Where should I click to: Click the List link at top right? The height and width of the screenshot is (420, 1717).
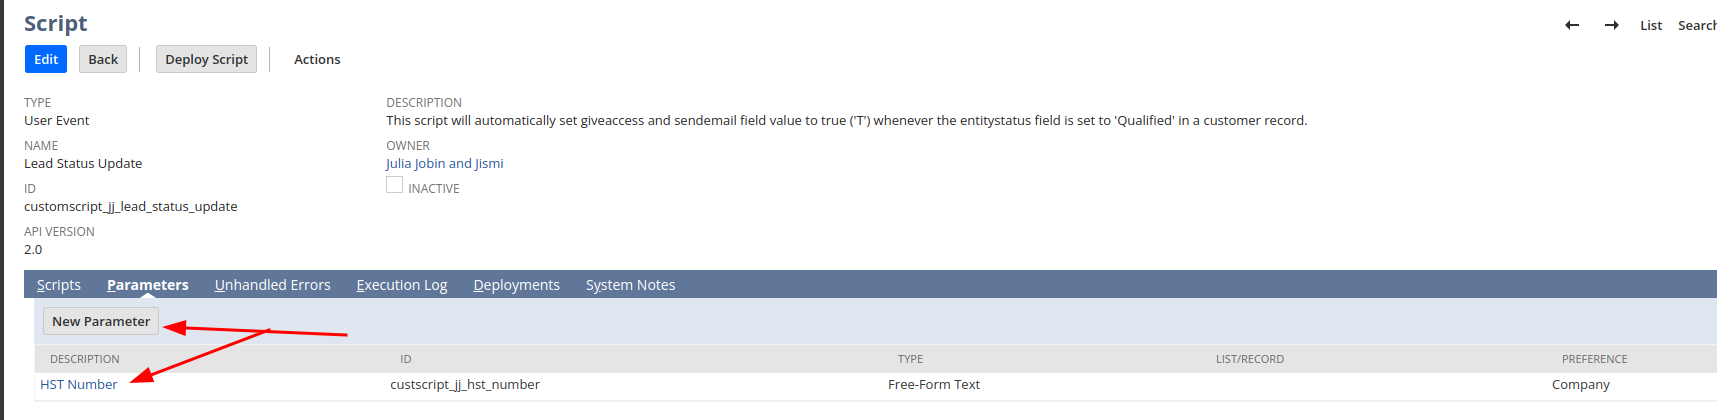(1651, 26)
